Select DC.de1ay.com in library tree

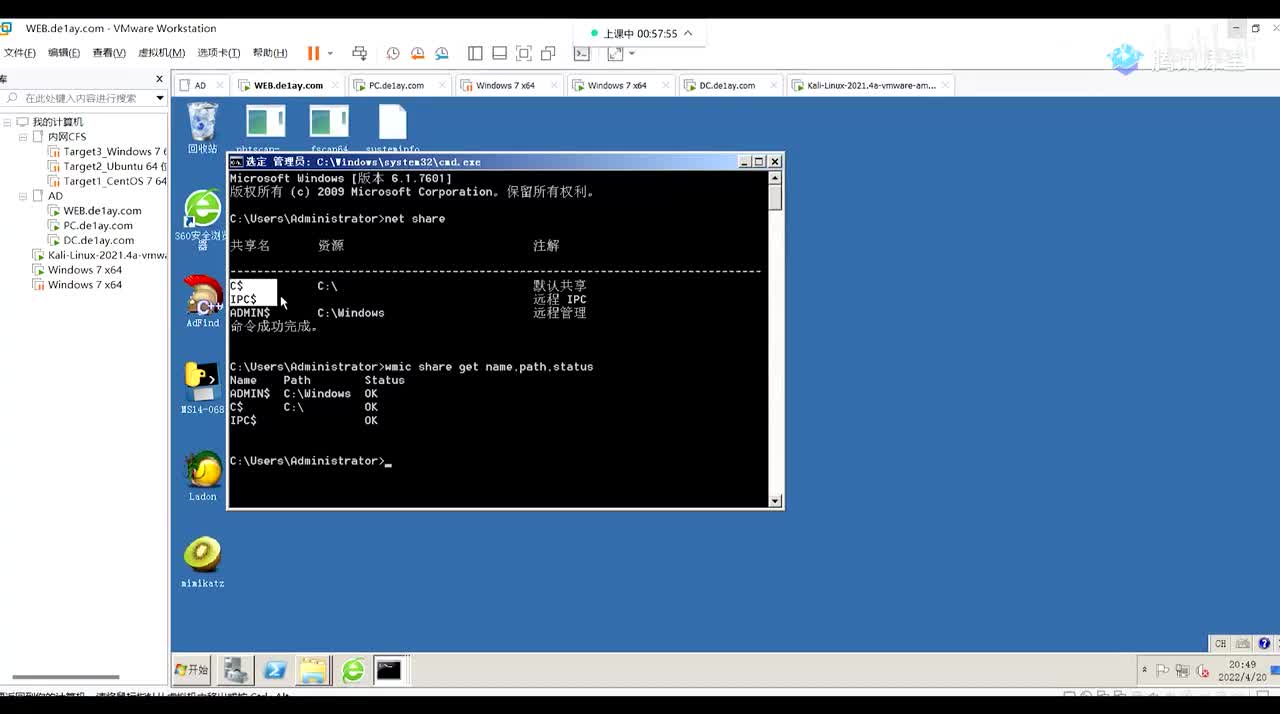point(90,241)
